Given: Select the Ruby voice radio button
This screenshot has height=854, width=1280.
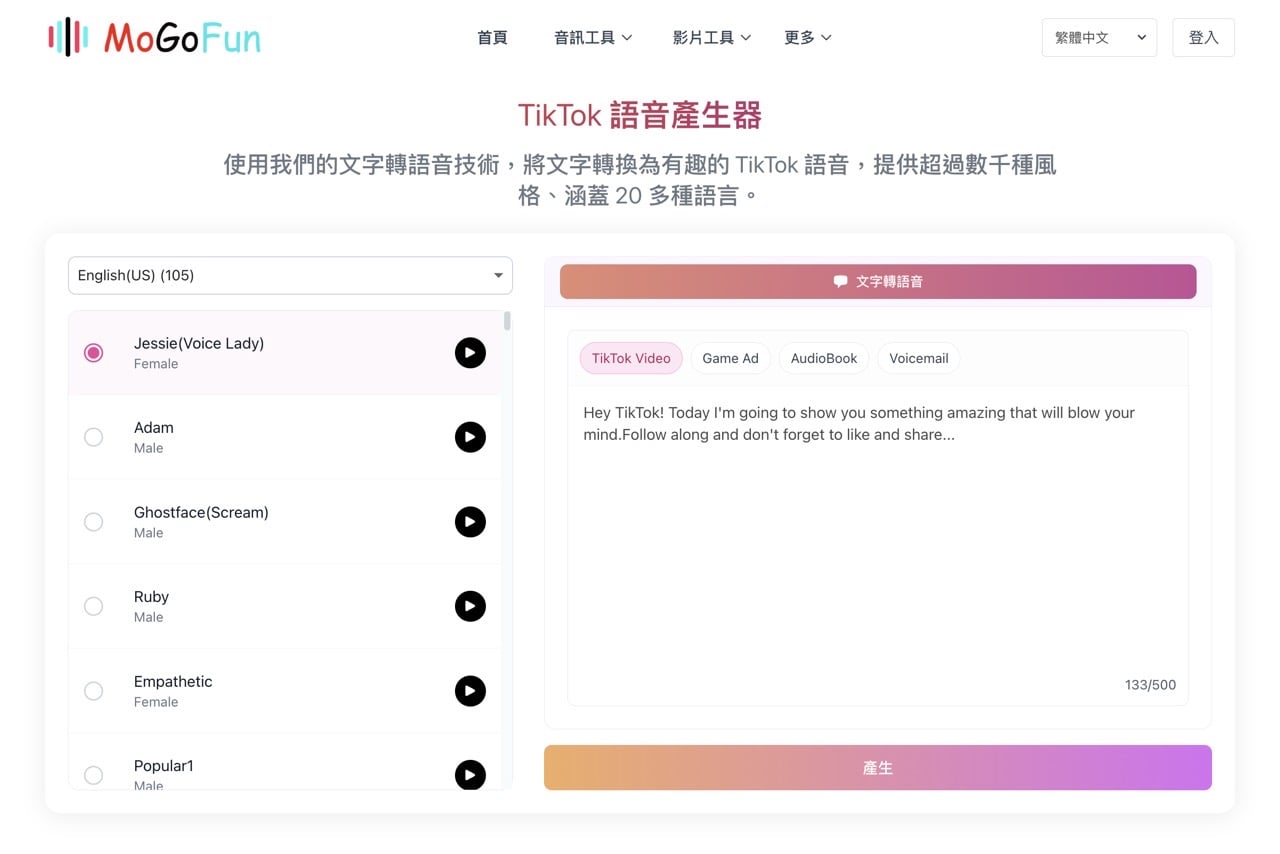Looking at the screenshot, I should click(x=93, y=606).
